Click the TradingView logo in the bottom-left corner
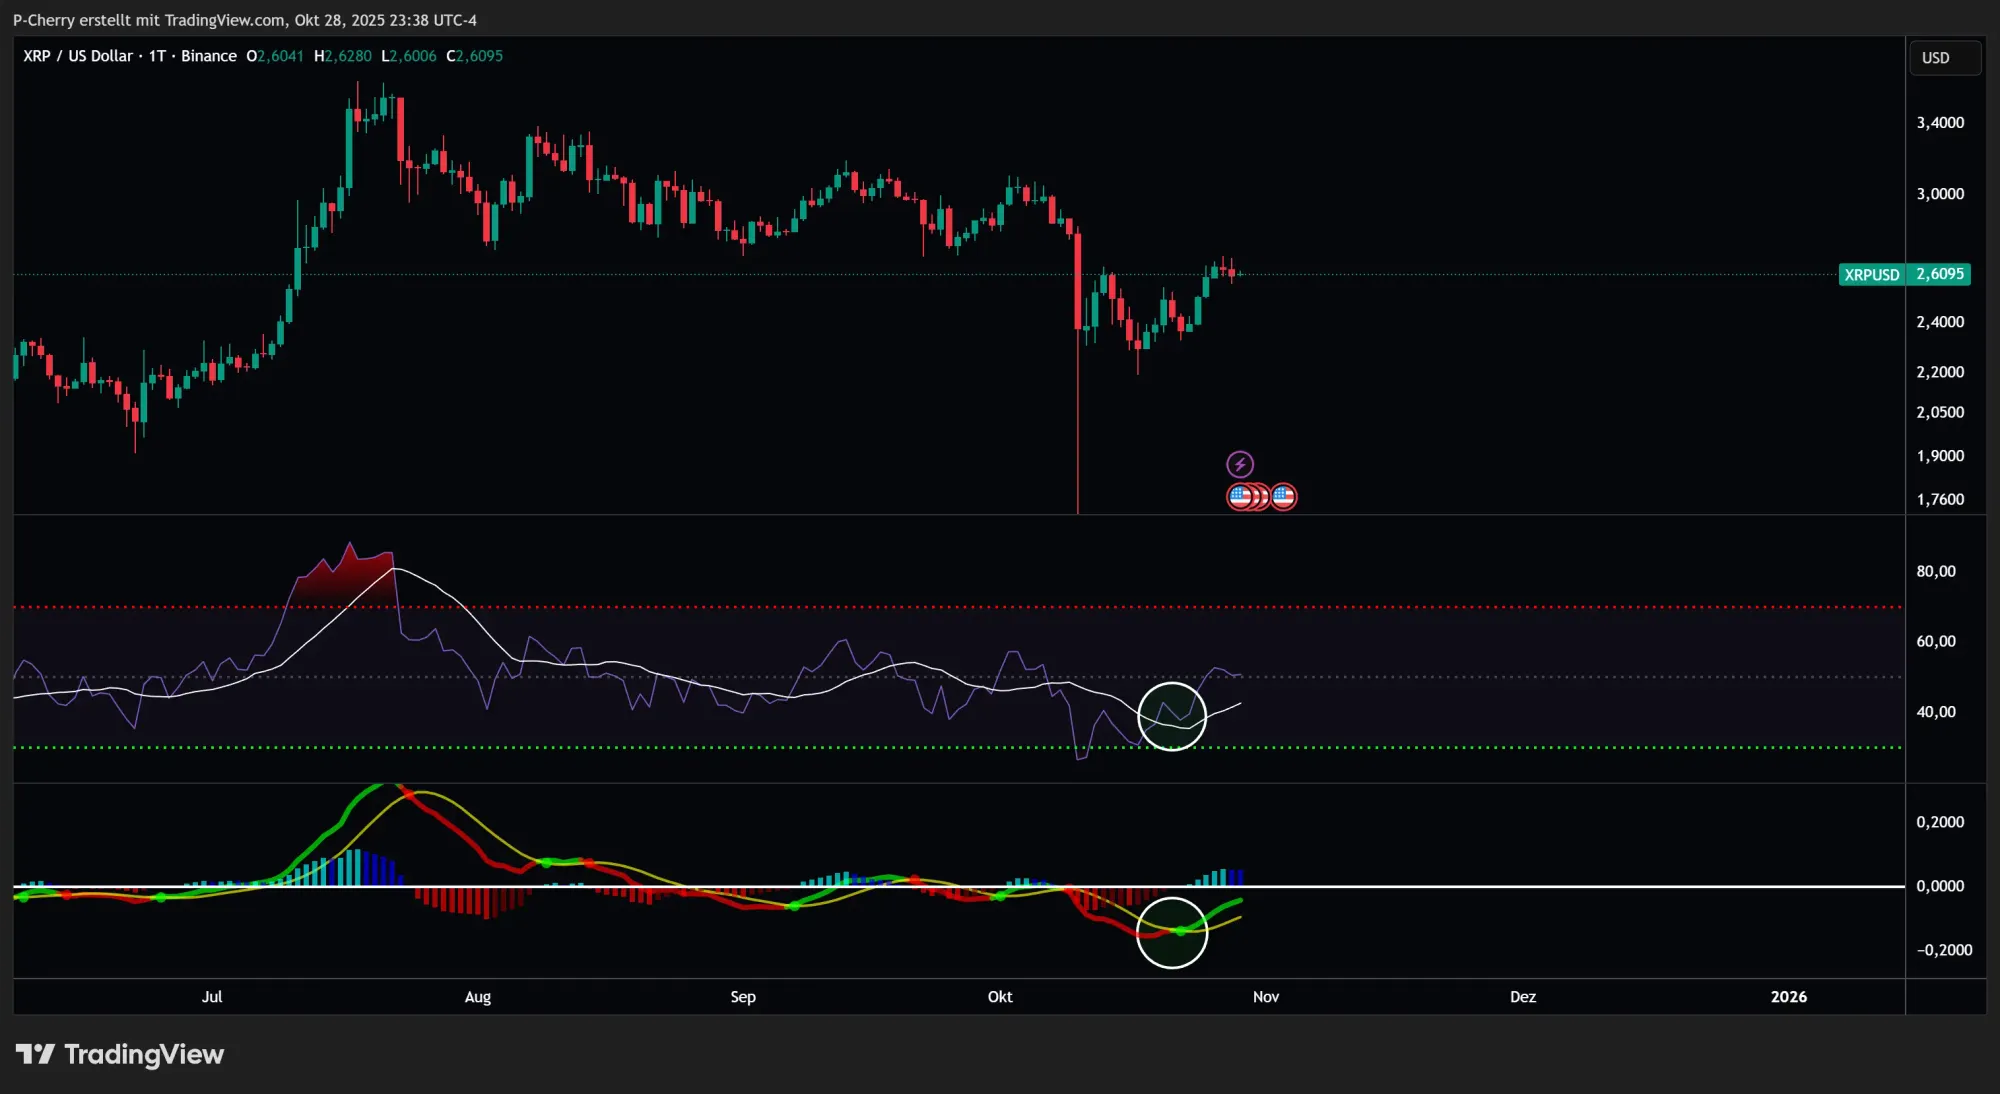Image resolution: width=2000 pixels, height=1094 pixels. click(120, 1053)
